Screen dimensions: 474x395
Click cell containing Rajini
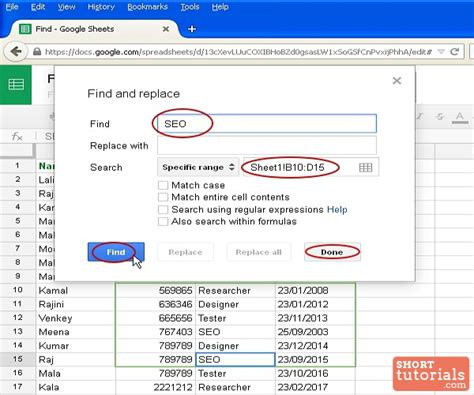76,304
